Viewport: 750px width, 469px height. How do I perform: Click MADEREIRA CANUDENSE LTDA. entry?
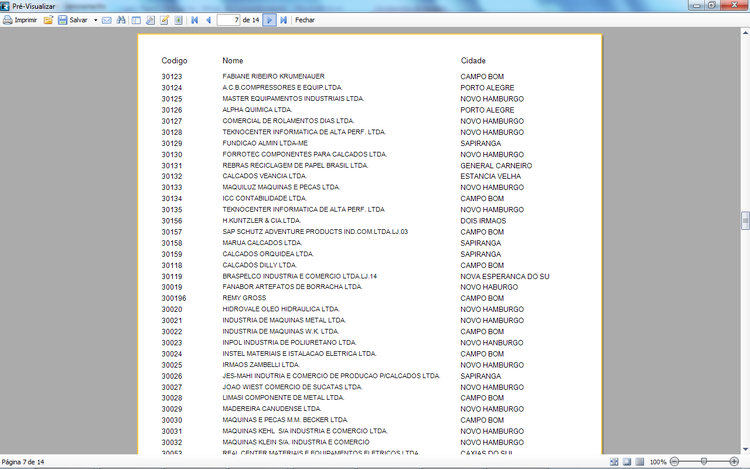coord(272,409)
